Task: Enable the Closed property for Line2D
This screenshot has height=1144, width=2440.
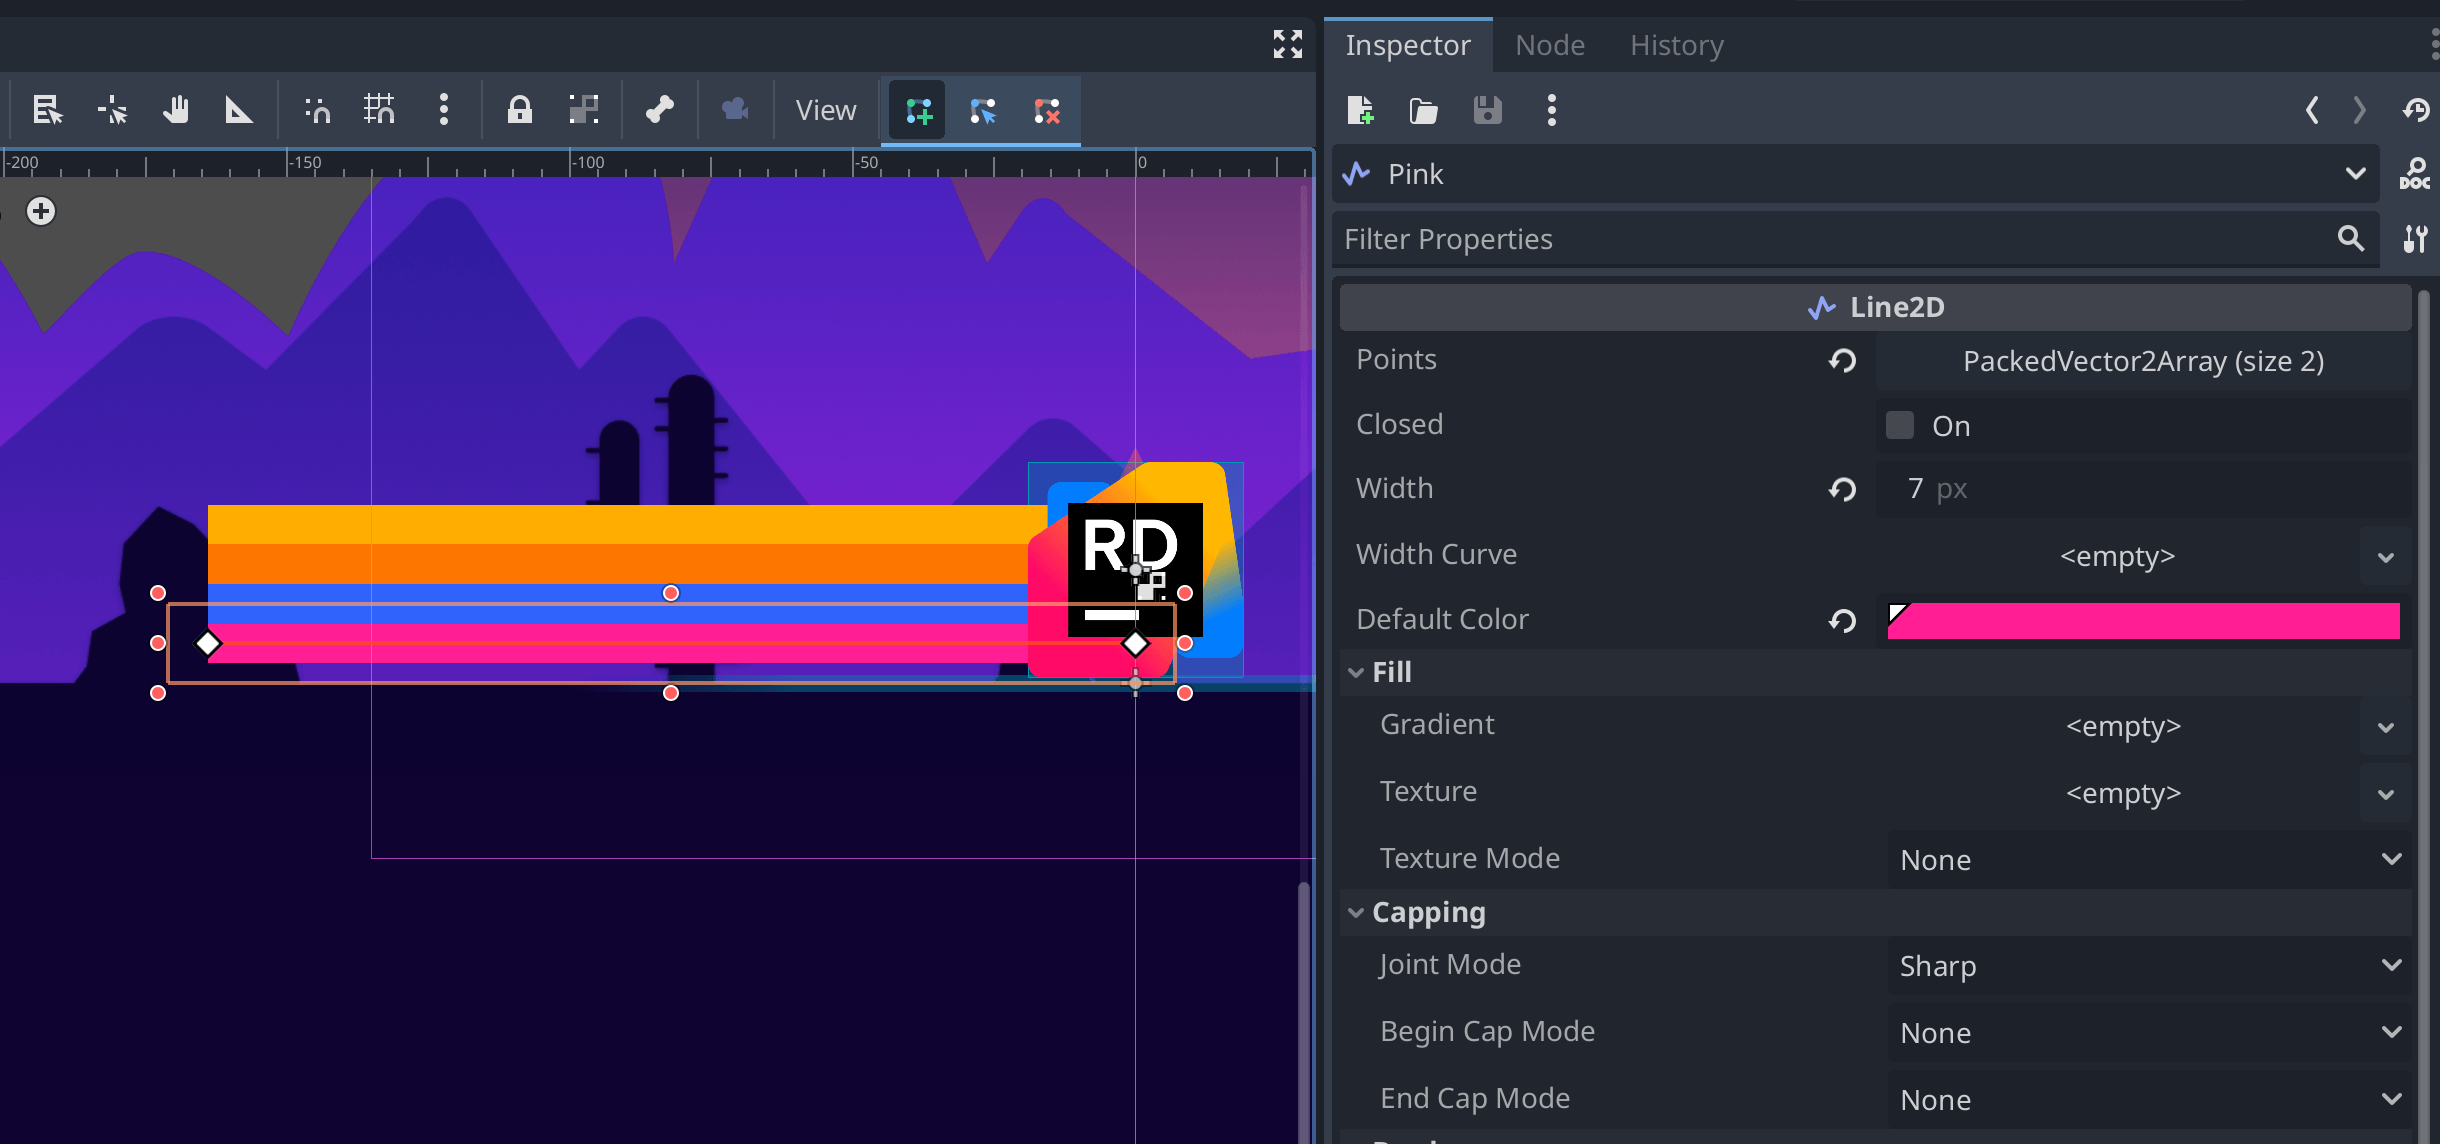Action: pos(1899,424)
